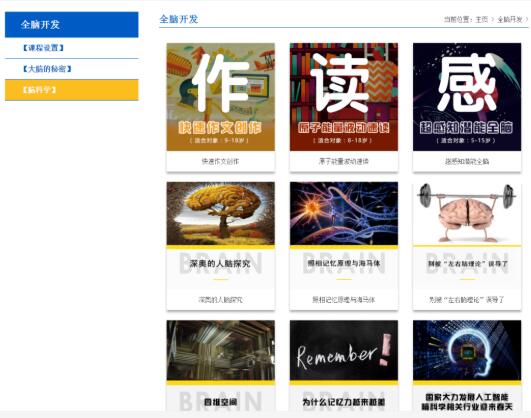Open the 超感知潜能全脑 course image with 感
531x418 pixels.
click(x=467, y=97)
